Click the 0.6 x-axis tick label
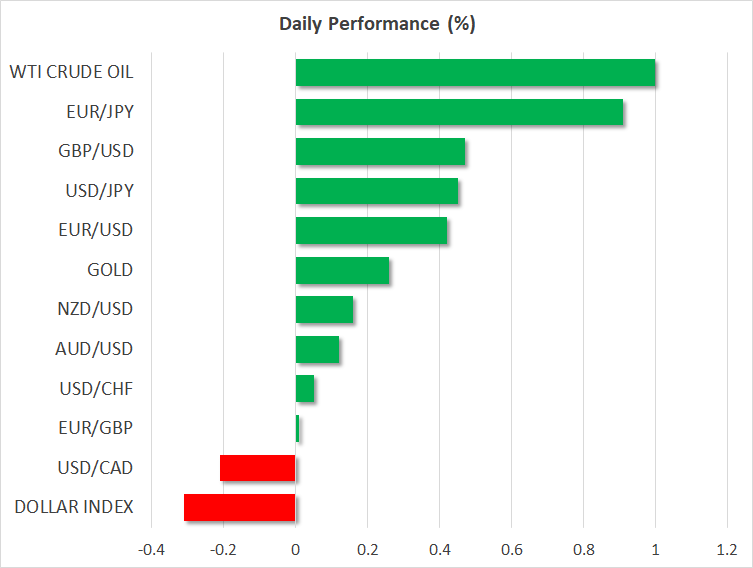This screenshot has width=753, height=568. coord(511,550)
